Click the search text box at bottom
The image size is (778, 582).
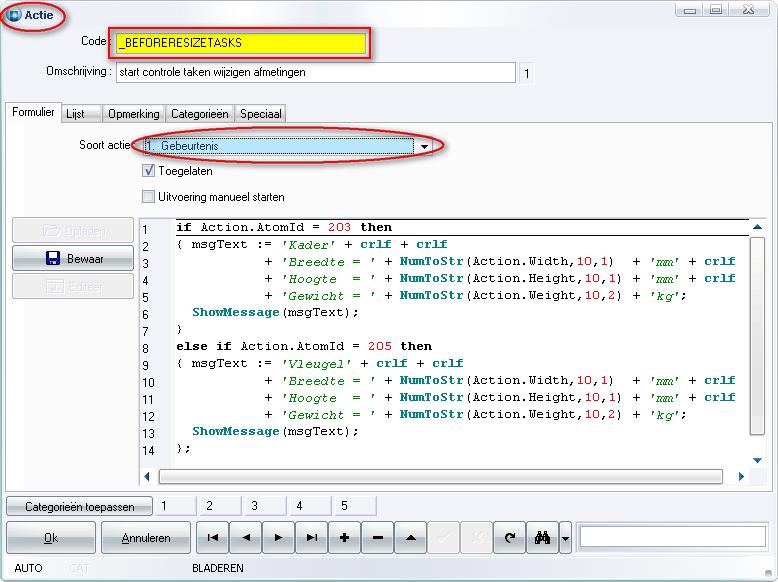672,537
